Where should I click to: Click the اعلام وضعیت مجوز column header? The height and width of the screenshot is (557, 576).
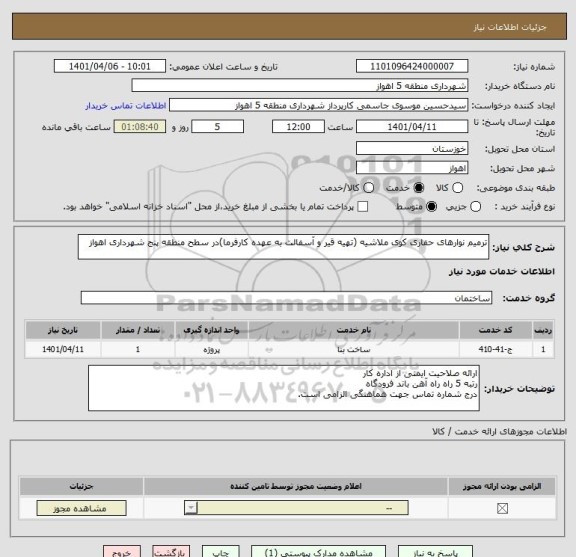[296, 486]
